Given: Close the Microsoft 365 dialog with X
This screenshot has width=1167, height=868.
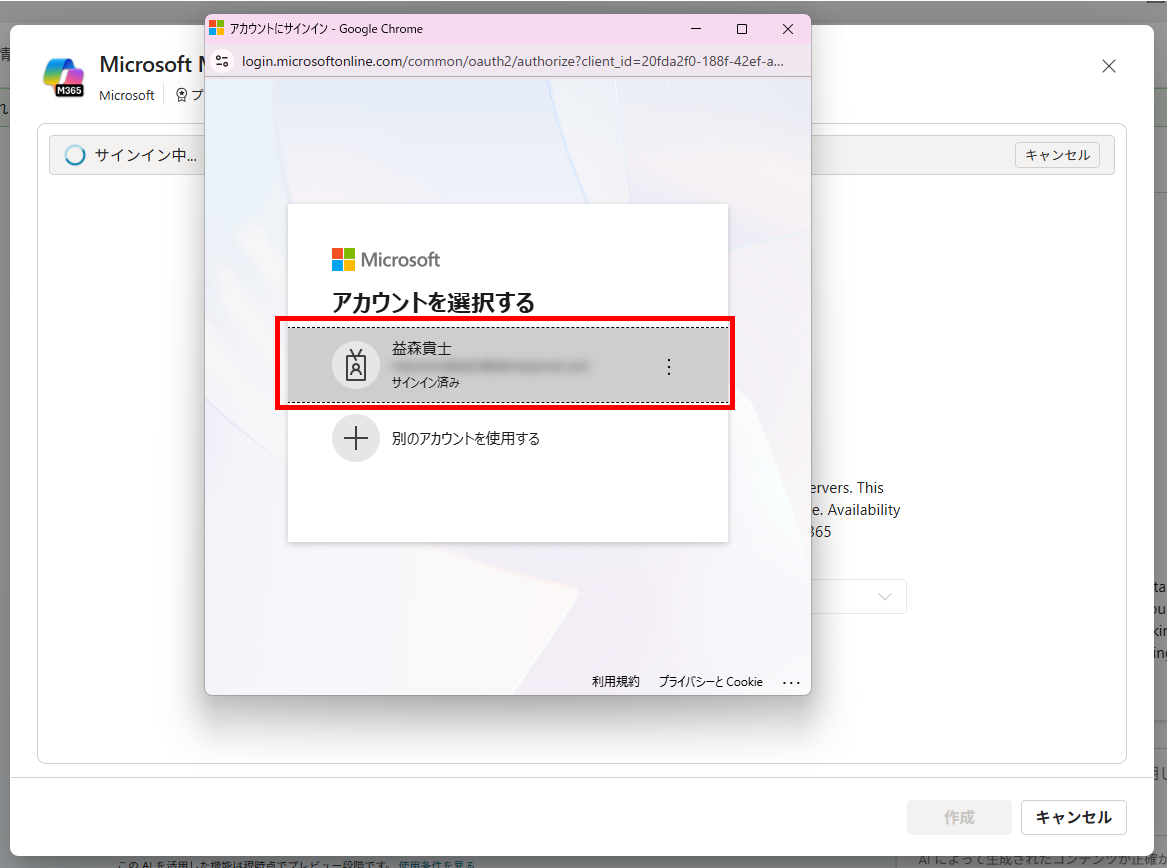Looking at the screenshot, I should 1109,66.
